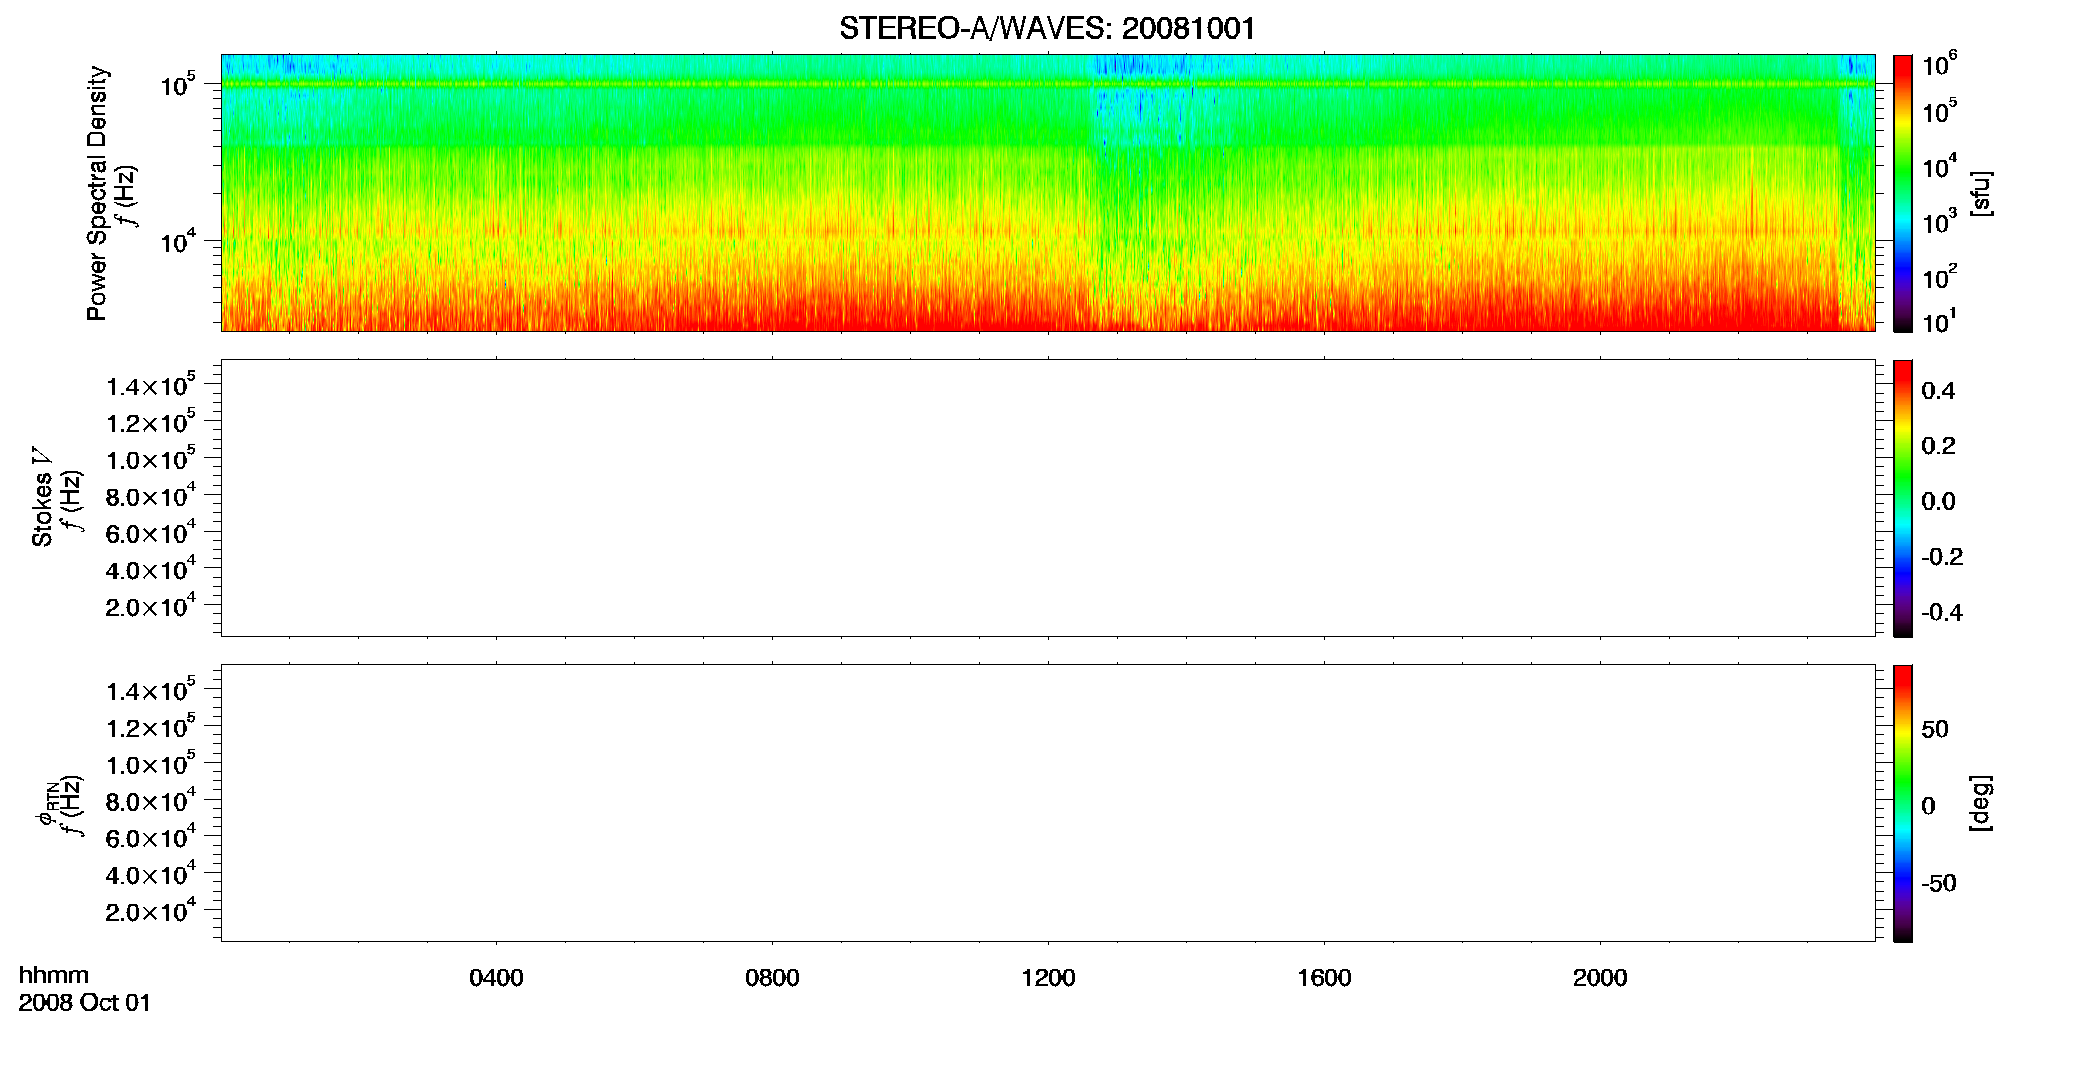2096x1080 pixels.
Task: Click the -50 label on degrees colorbar
Action: (x=1939, y=884)
